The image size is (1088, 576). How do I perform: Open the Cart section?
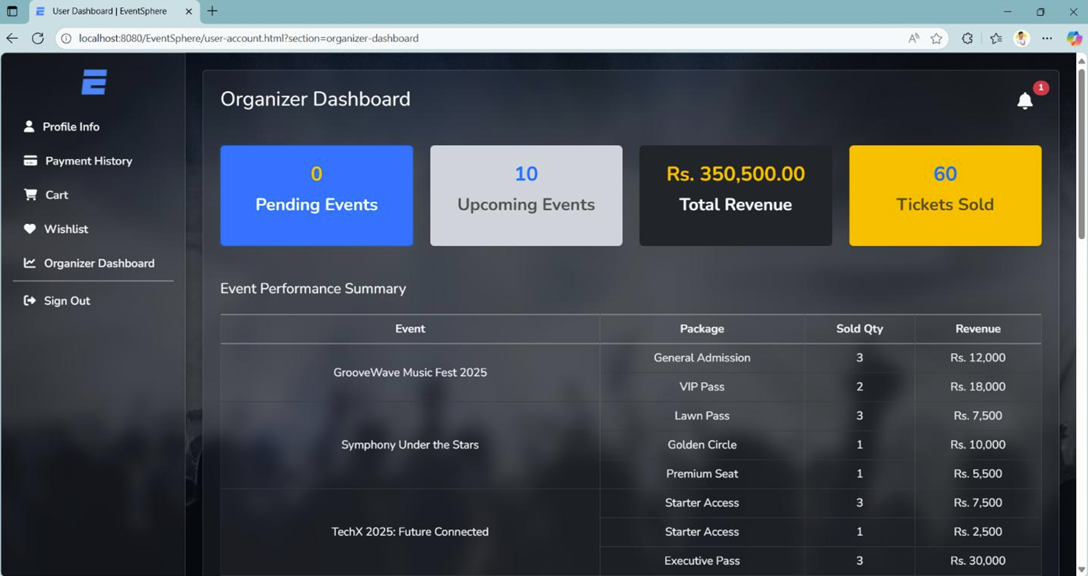[56, 195]
